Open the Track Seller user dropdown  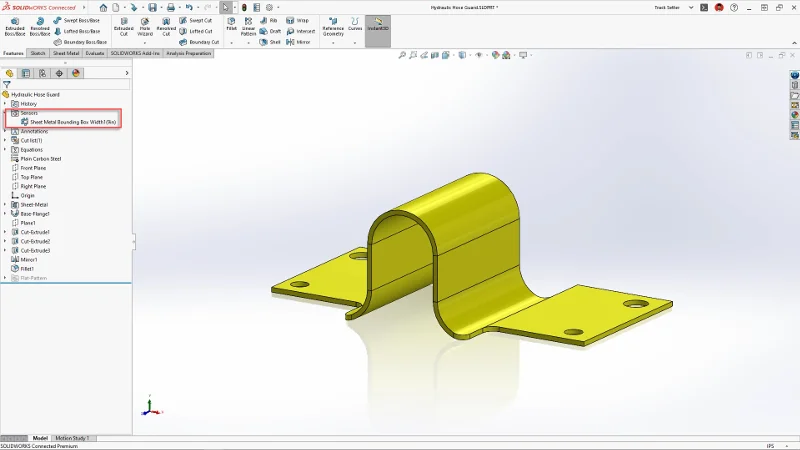(672, 7)
